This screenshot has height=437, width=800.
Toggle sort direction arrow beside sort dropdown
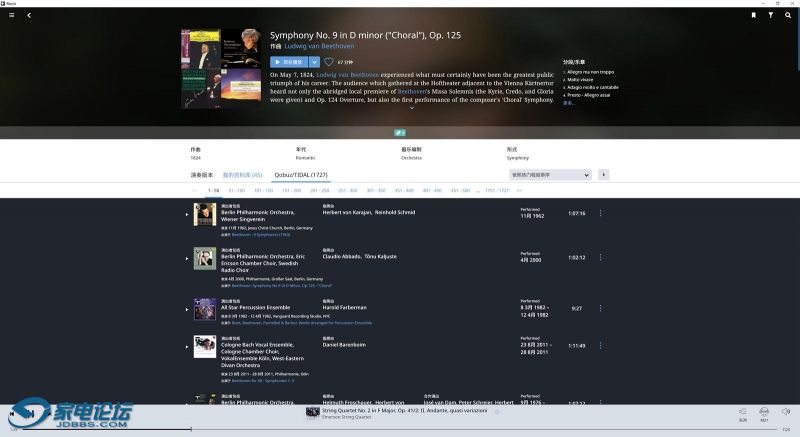(604, 175)
